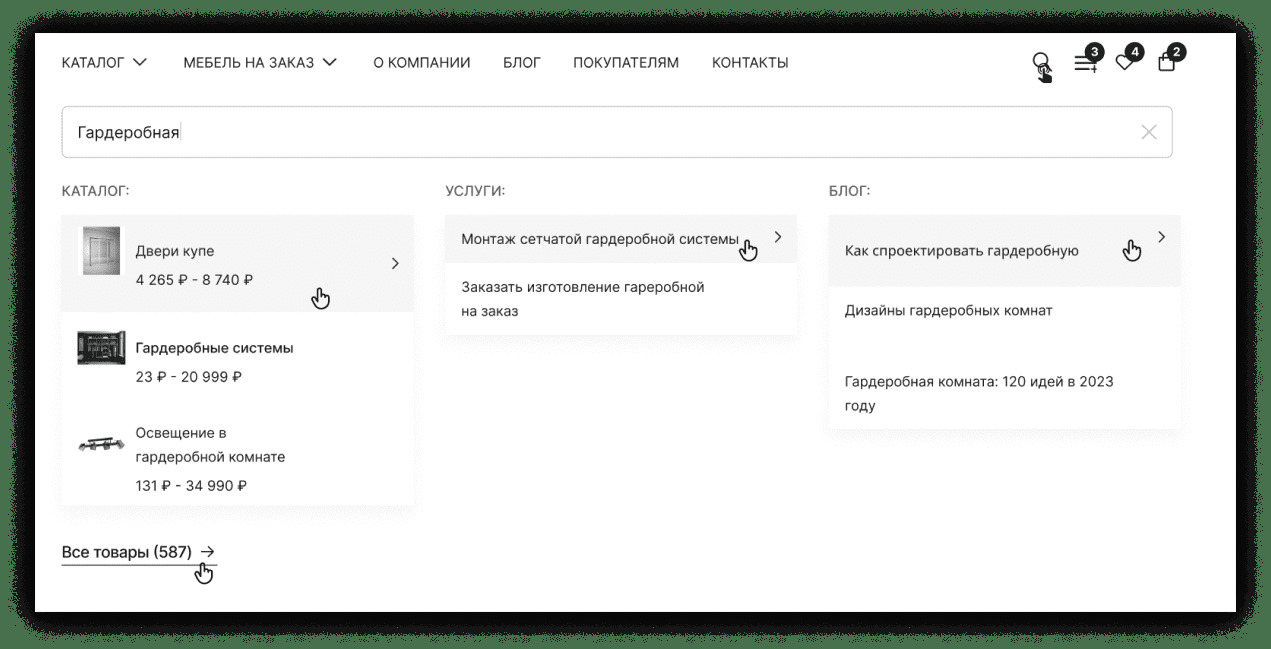Click the search magnifier icon
The height and width of the screenshot is (649, 1271).
(1041, 62)
